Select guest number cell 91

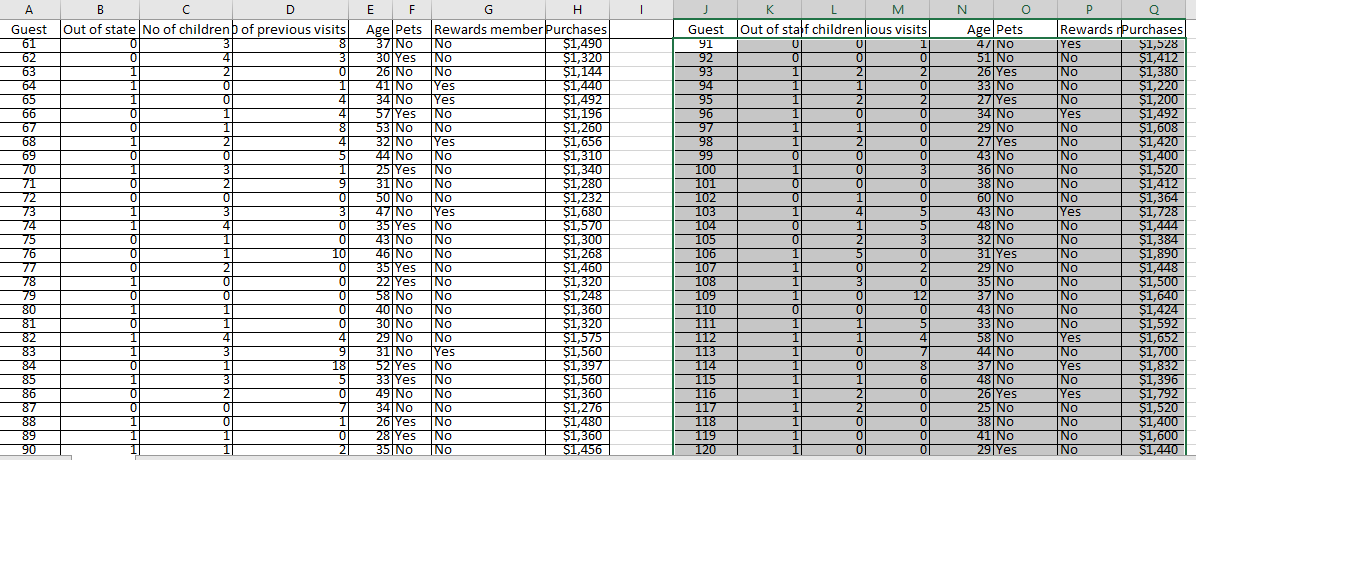click(x=705, y=44)
